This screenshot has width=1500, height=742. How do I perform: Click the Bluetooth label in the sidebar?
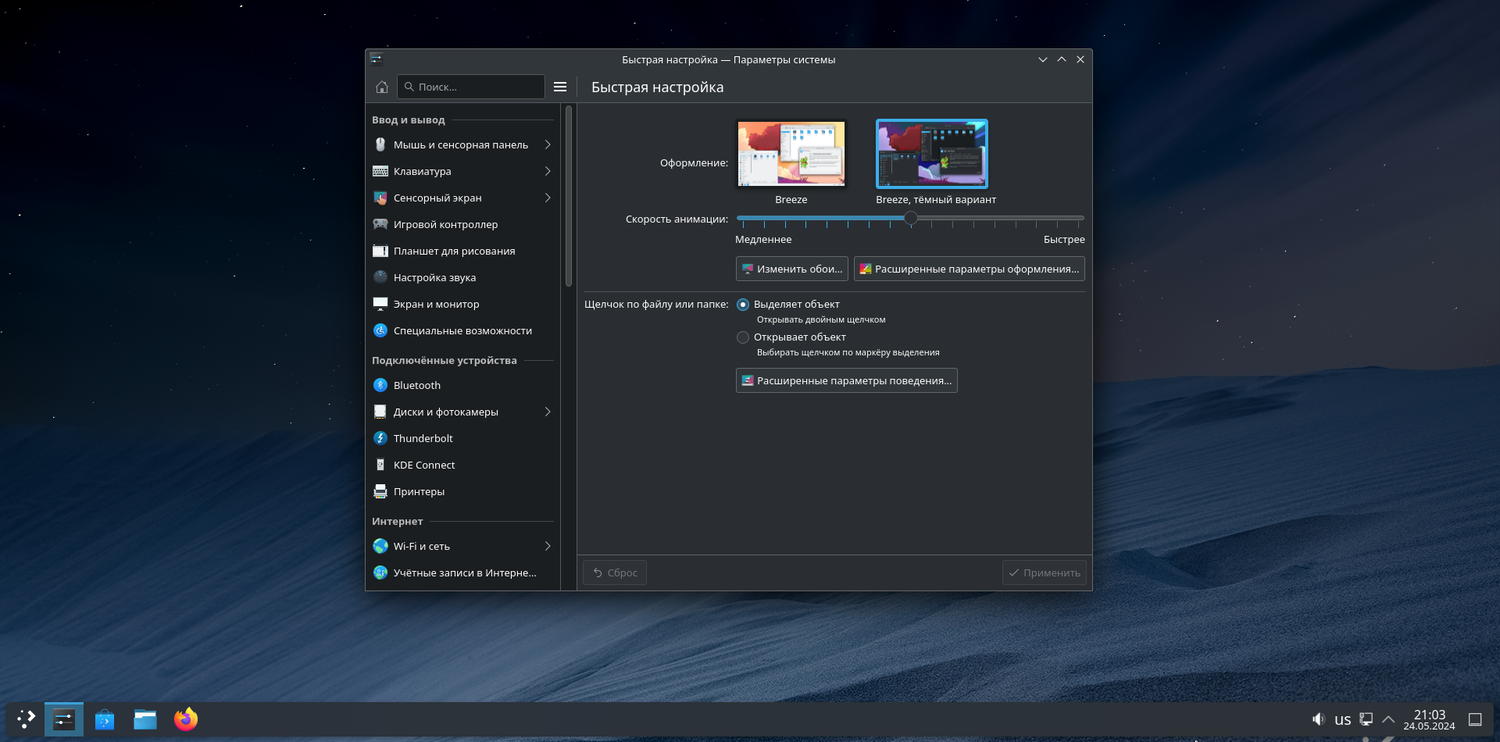pos(417,385)
